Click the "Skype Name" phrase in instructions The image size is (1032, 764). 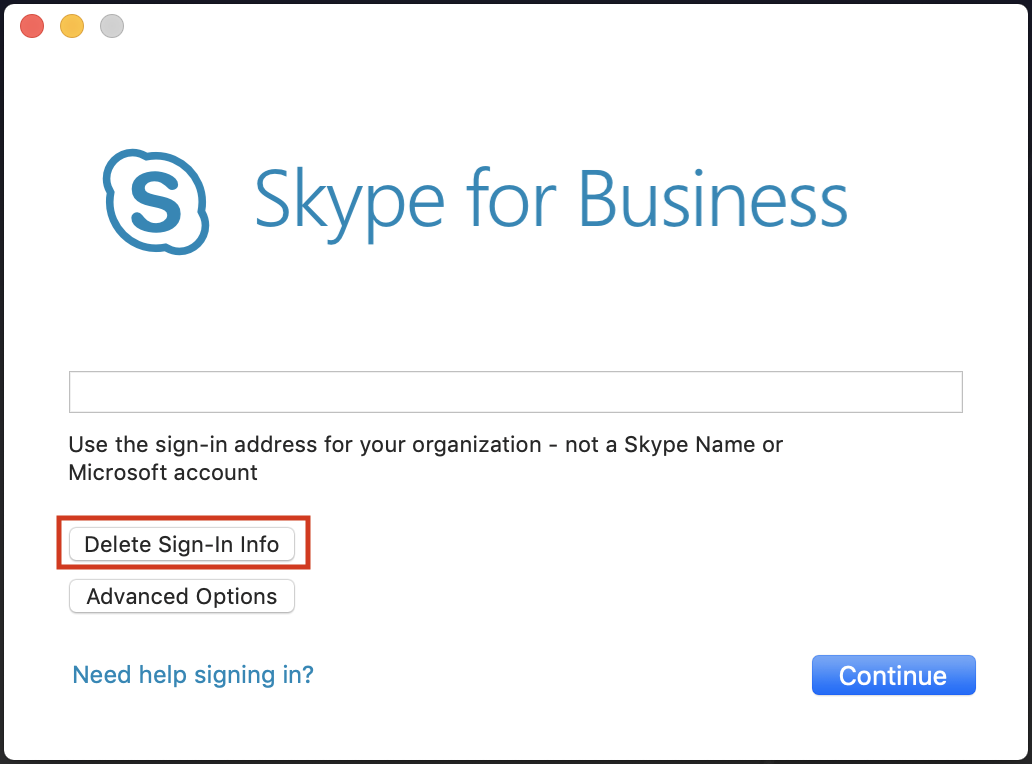tap(690, 445)
